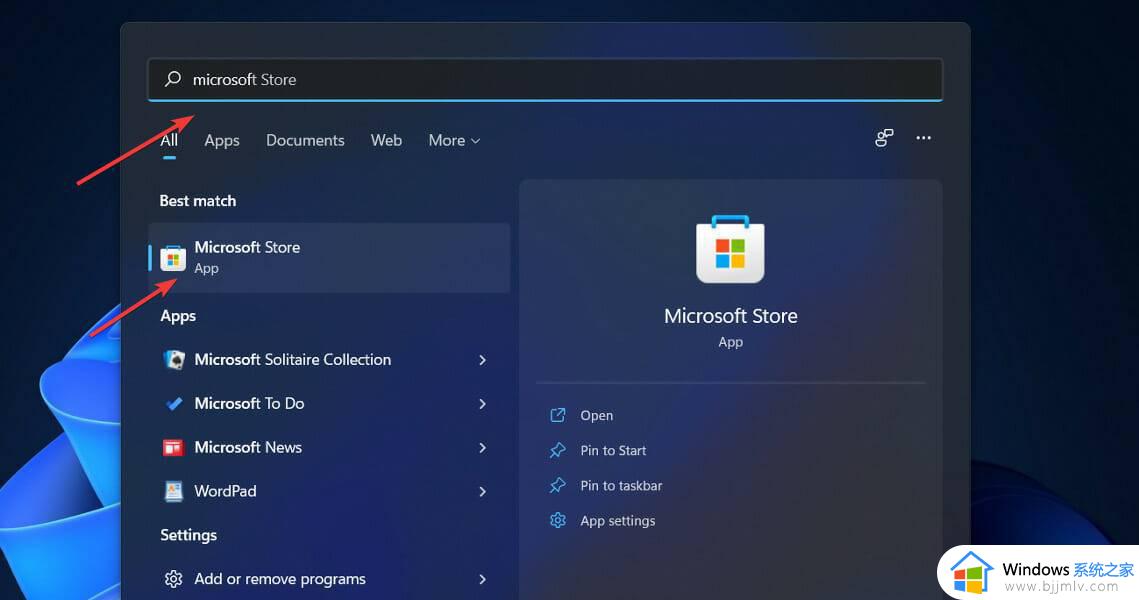Image resolution: width=1139 pixels, height=600 pixels.
Task: Expand Microsoft To Do details arrow
Action: click(482, 404)
